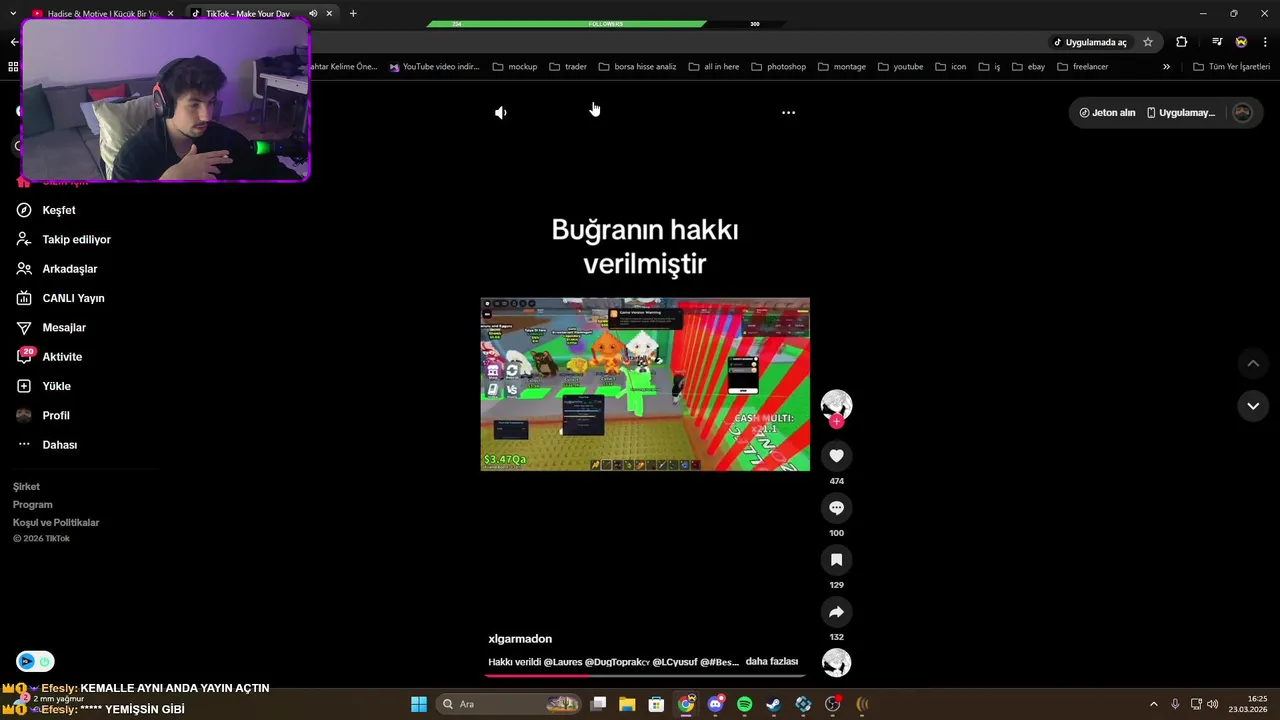
Task: Open the photoshop bookmark folder
Action: [x=779, y=67]
